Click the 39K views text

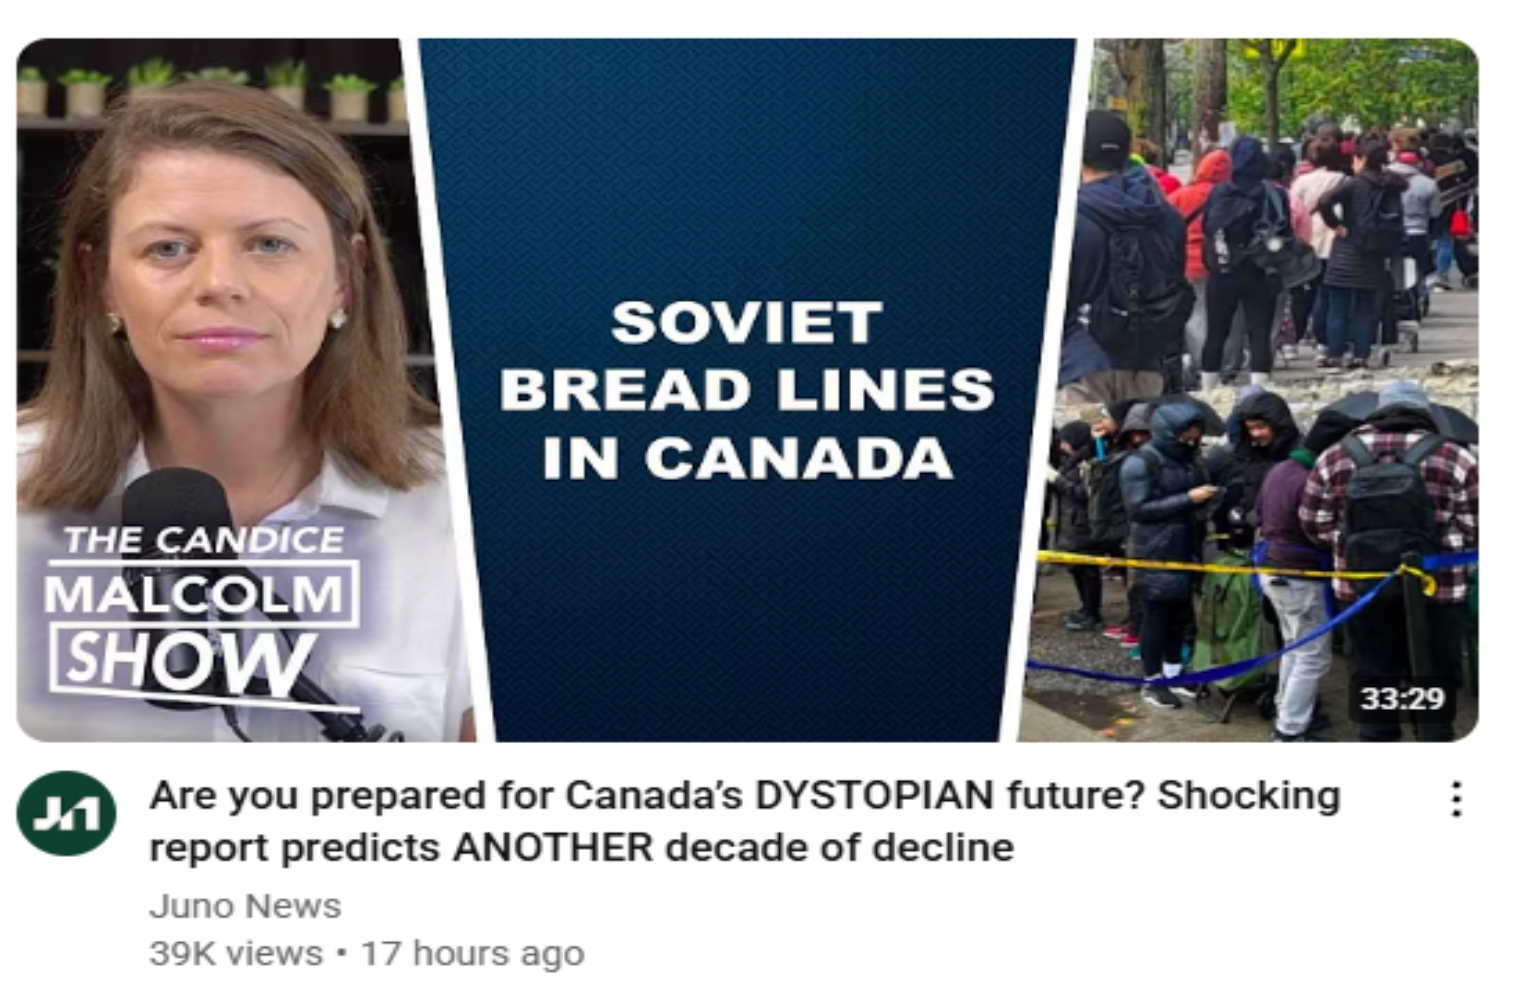(236, 953)
